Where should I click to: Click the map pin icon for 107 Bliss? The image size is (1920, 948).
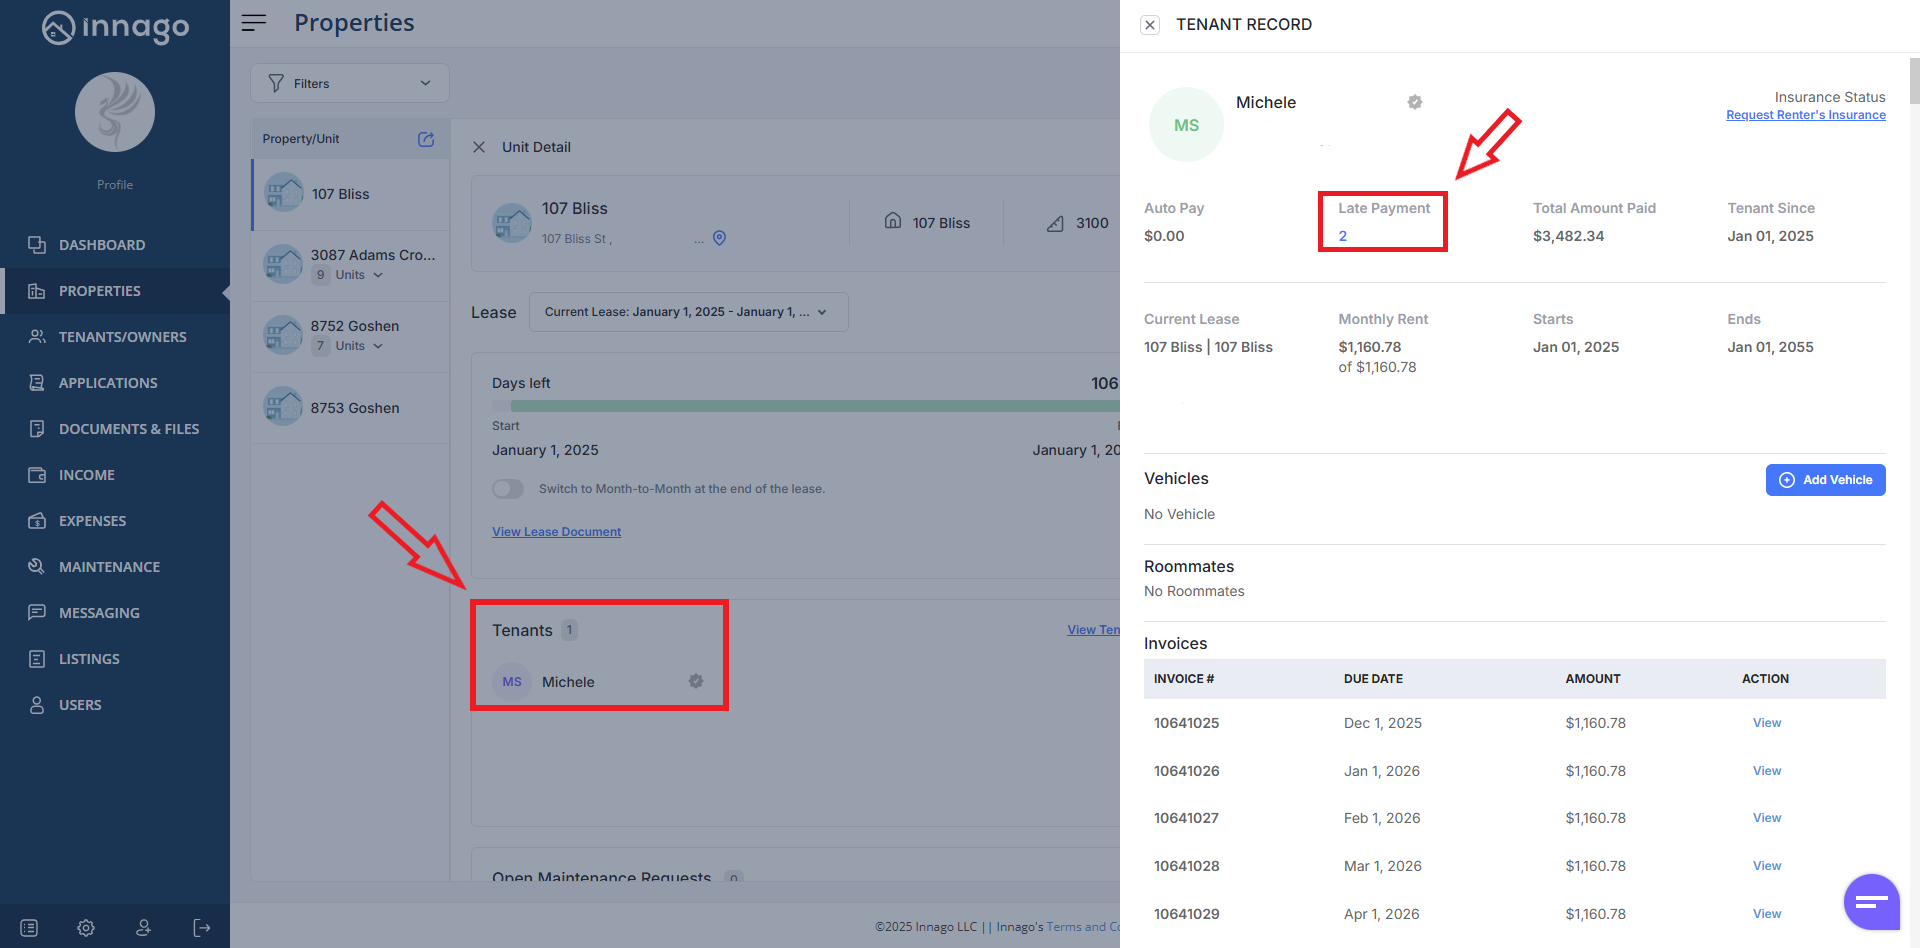click(x=719, y=238)
